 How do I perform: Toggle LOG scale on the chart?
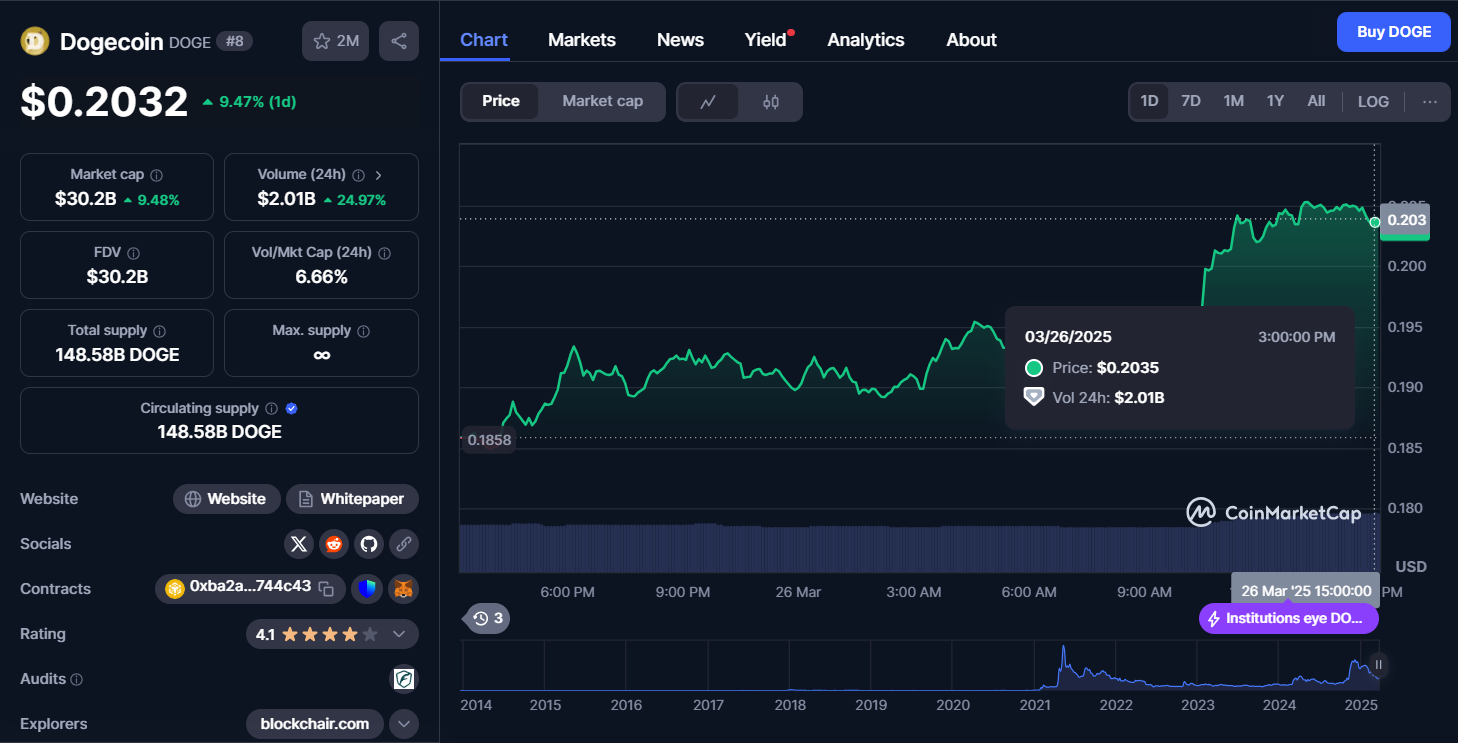1373,101
